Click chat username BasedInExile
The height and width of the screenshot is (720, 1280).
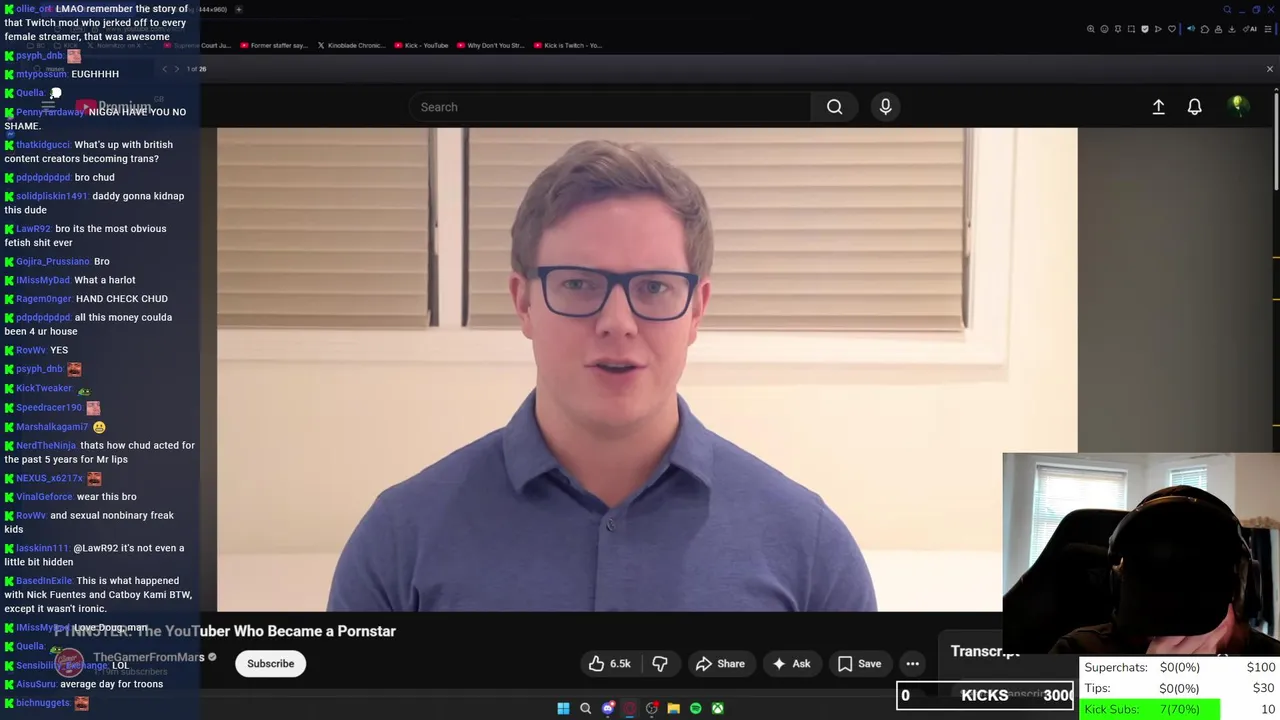[44, 581]
